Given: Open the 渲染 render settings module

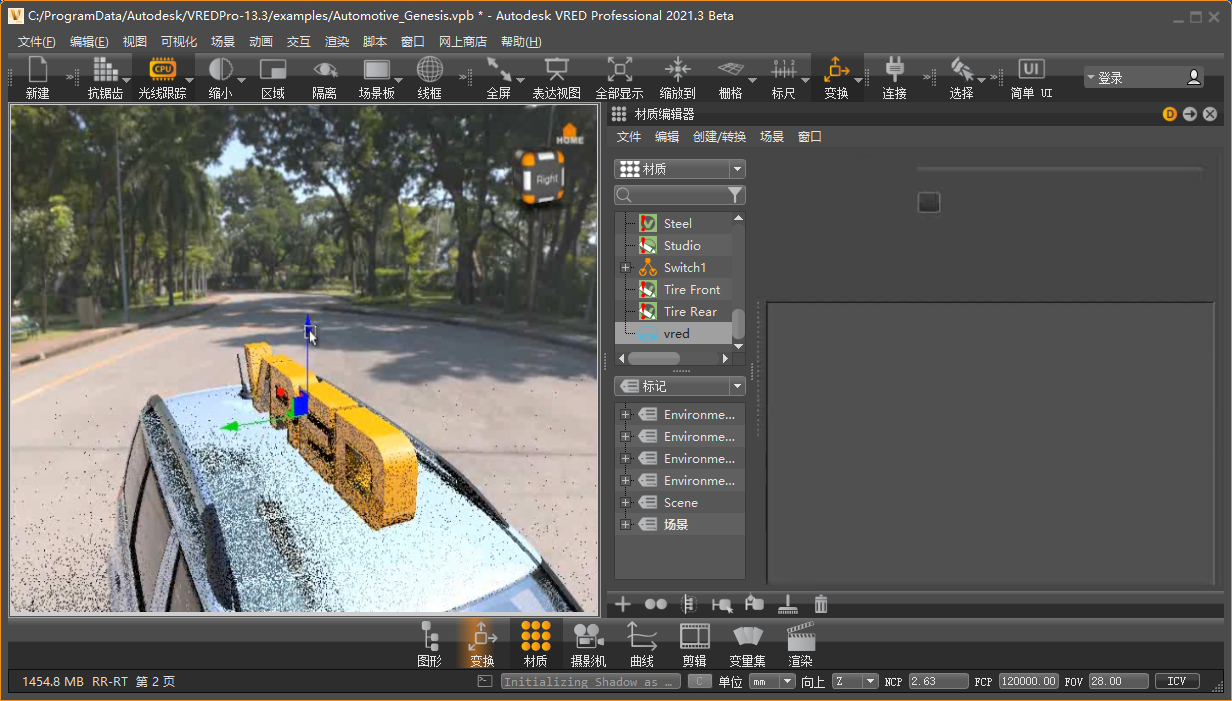Looking at the screenshot, I should pyautogui.click(x=800, y=644).
